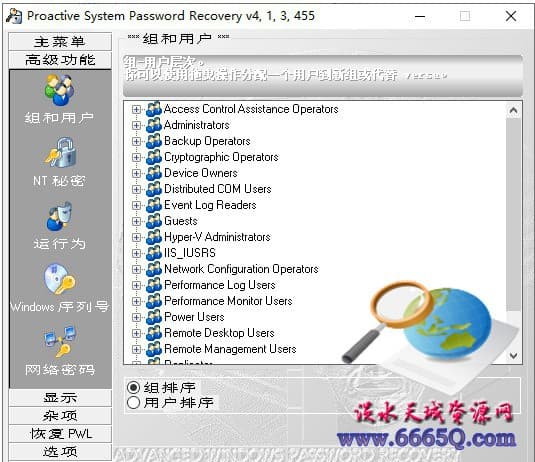Open the NT 秘密 padlock icon
This screenshot has width=535, height=462.
click(x=60, y=152)
